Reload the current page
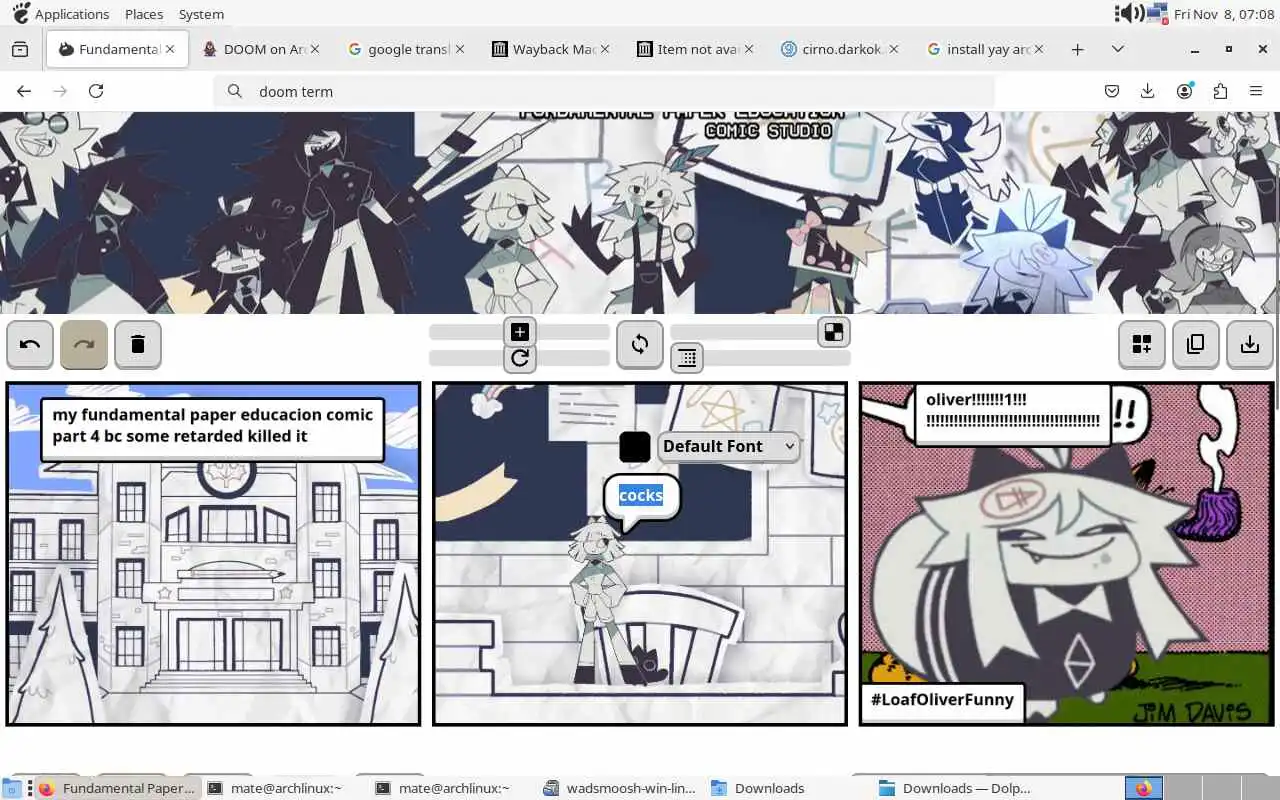Screen dimensions: 1280x800 click(x=96, y=91)
